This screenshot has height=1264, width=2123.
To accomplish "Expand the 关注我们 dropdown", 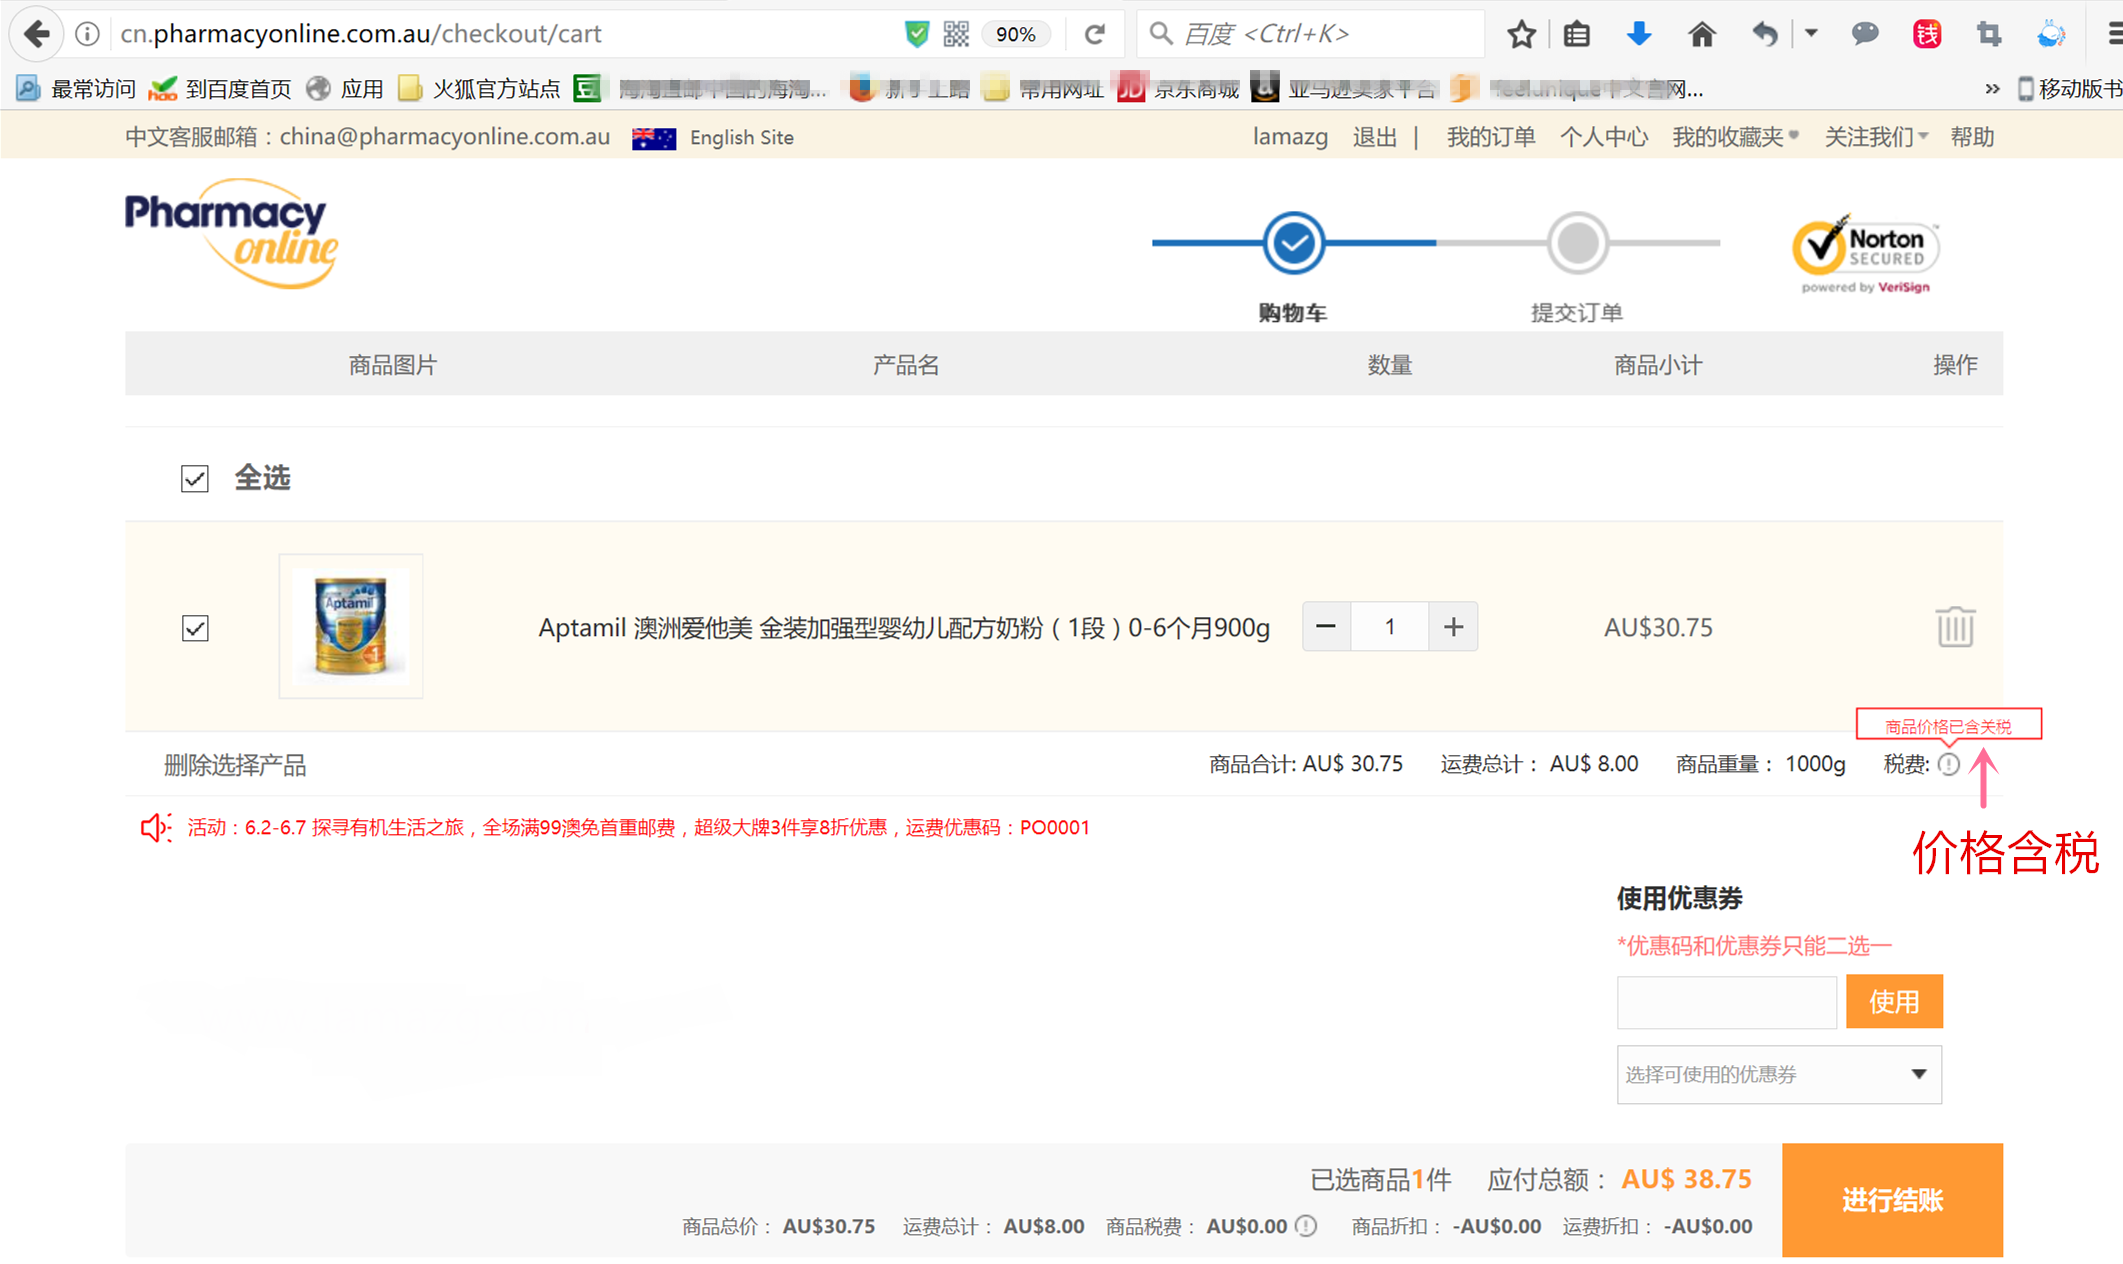I will (x=1875, y=137).
